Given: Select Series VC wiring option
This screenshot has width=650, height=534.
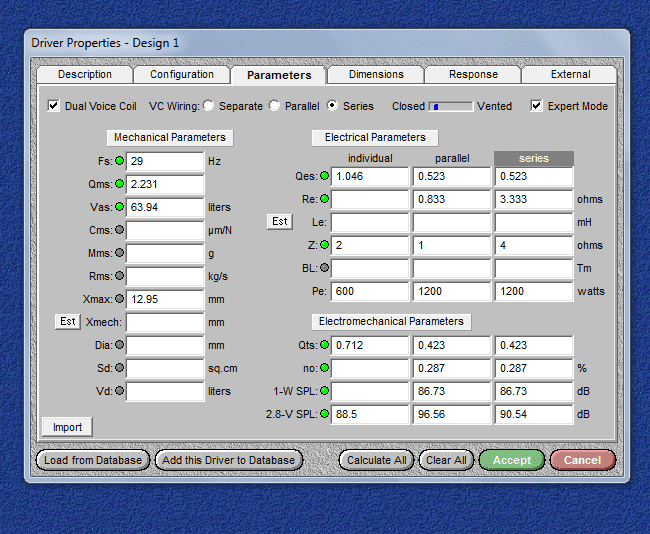Looking at the screenshot, I should 332,106.
